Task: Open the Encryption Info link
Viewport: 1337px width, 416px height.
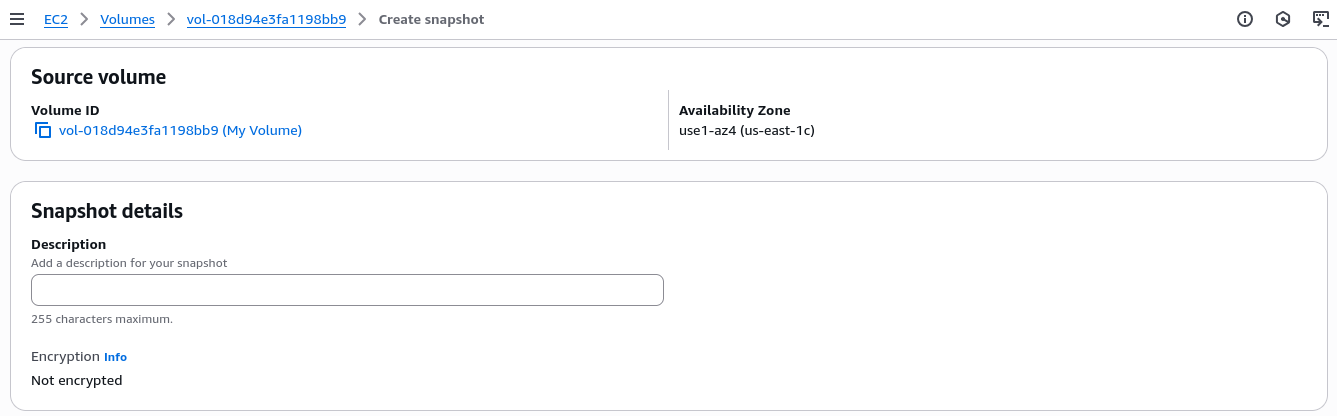Action: coord(115,357)
